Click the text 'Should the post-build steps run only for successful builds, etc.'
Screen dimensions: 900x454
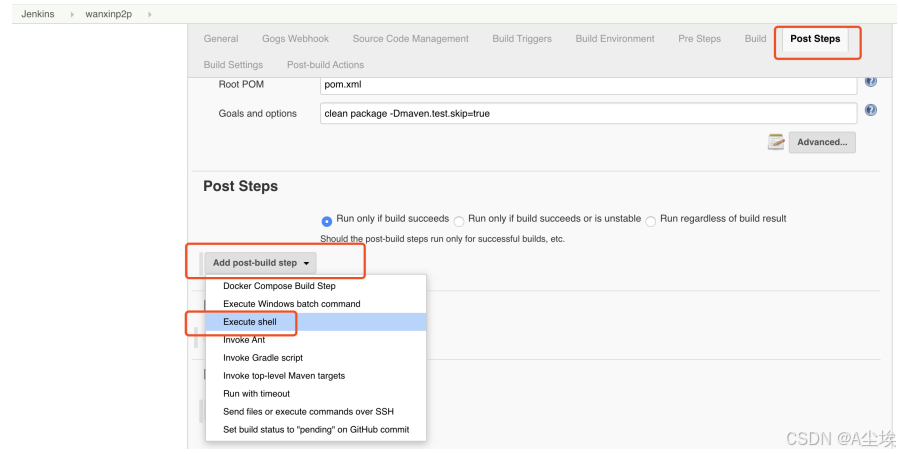(x=443, y=239)
